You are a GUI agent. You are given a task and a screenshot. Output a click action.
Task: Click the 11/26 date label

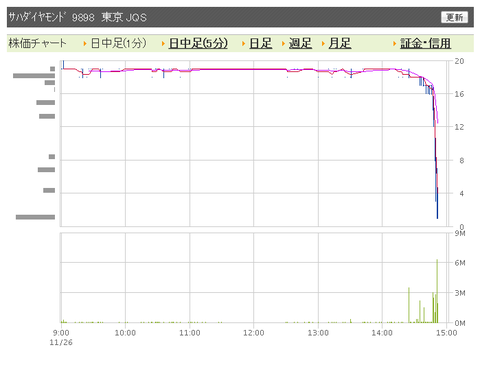pyautogui.click(x=61, y=342)
